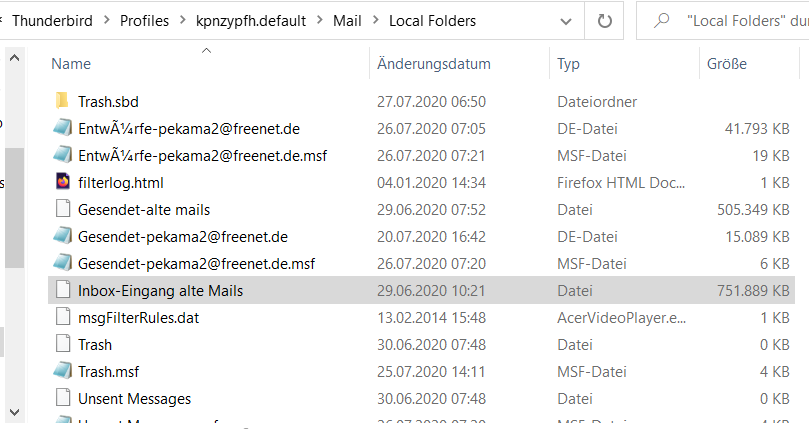Click the Gesendet-pekama2@freenet.de.msf file icon
Viewport: 809px width, 429px height.
(x=62, y=263)
